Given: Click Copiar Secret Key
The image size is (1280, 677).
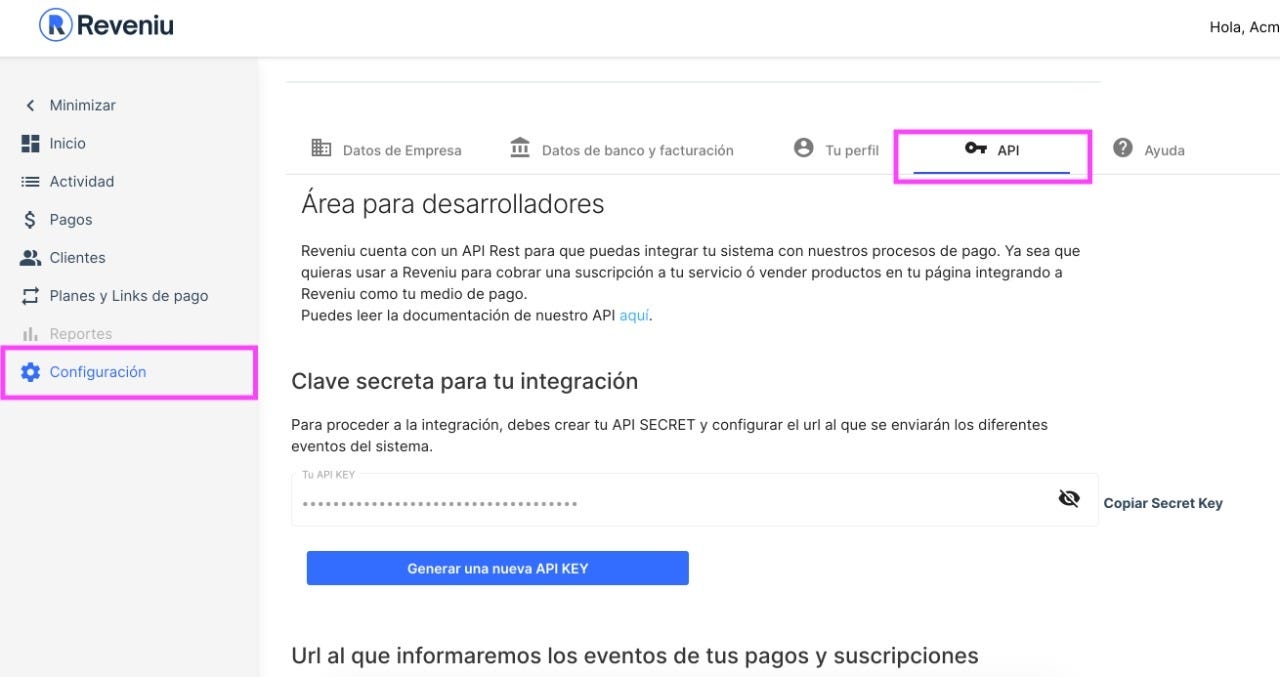Looking at the screenshot, I should pyautogui.click(x=1162, y=503).
